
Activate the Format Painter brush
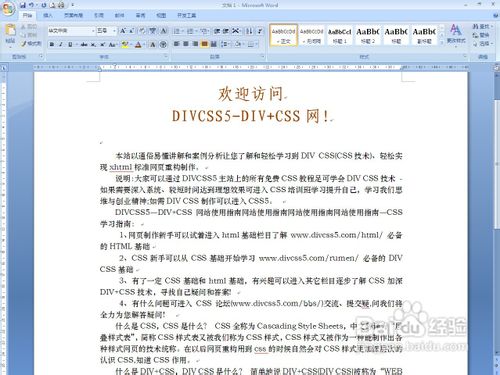[30, 43]
